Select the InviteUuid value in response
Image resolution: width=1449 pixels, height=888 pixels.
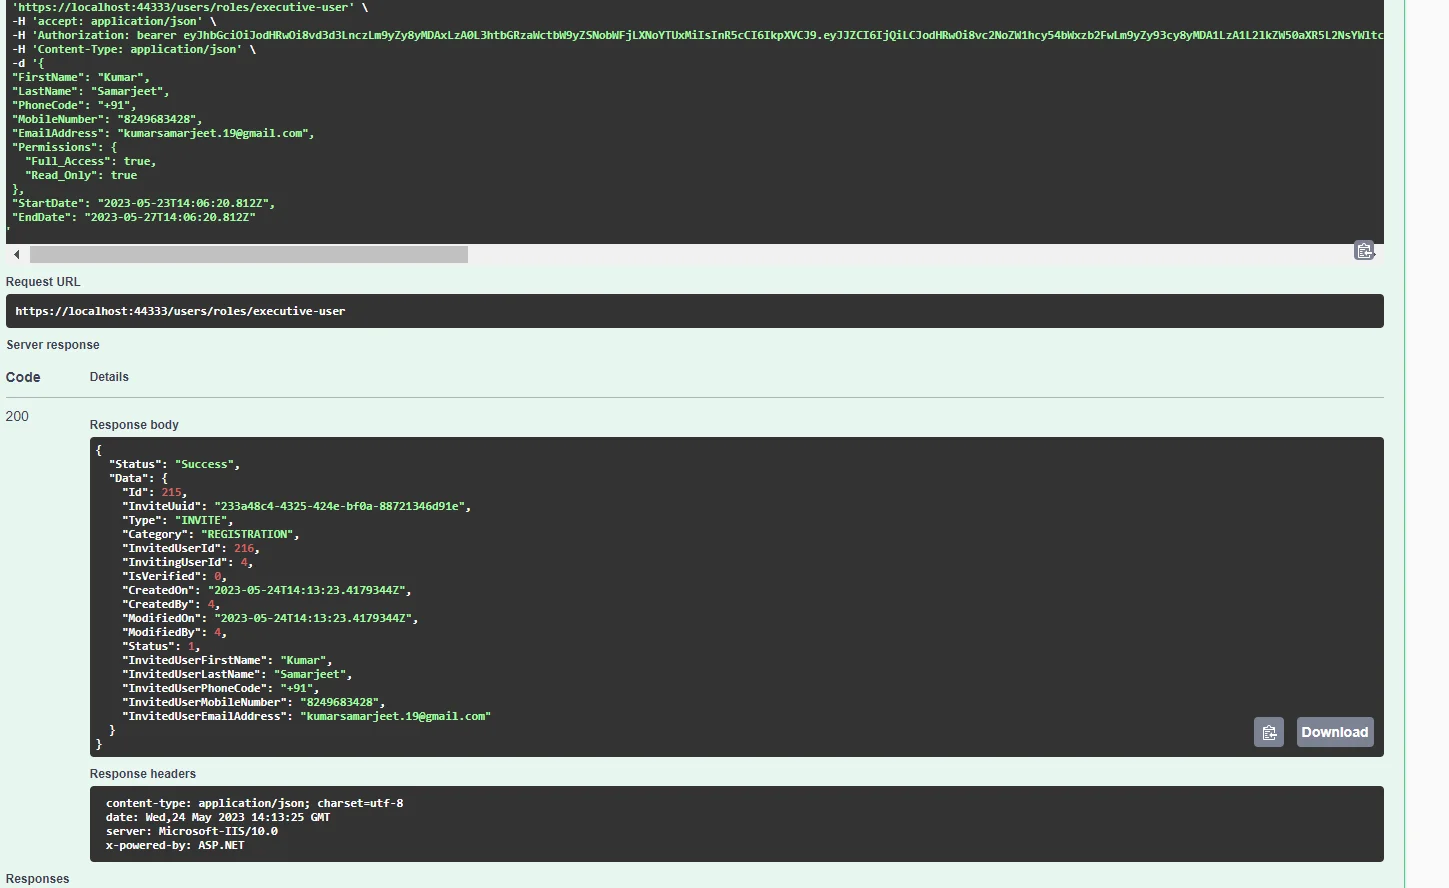coord(340,506)
